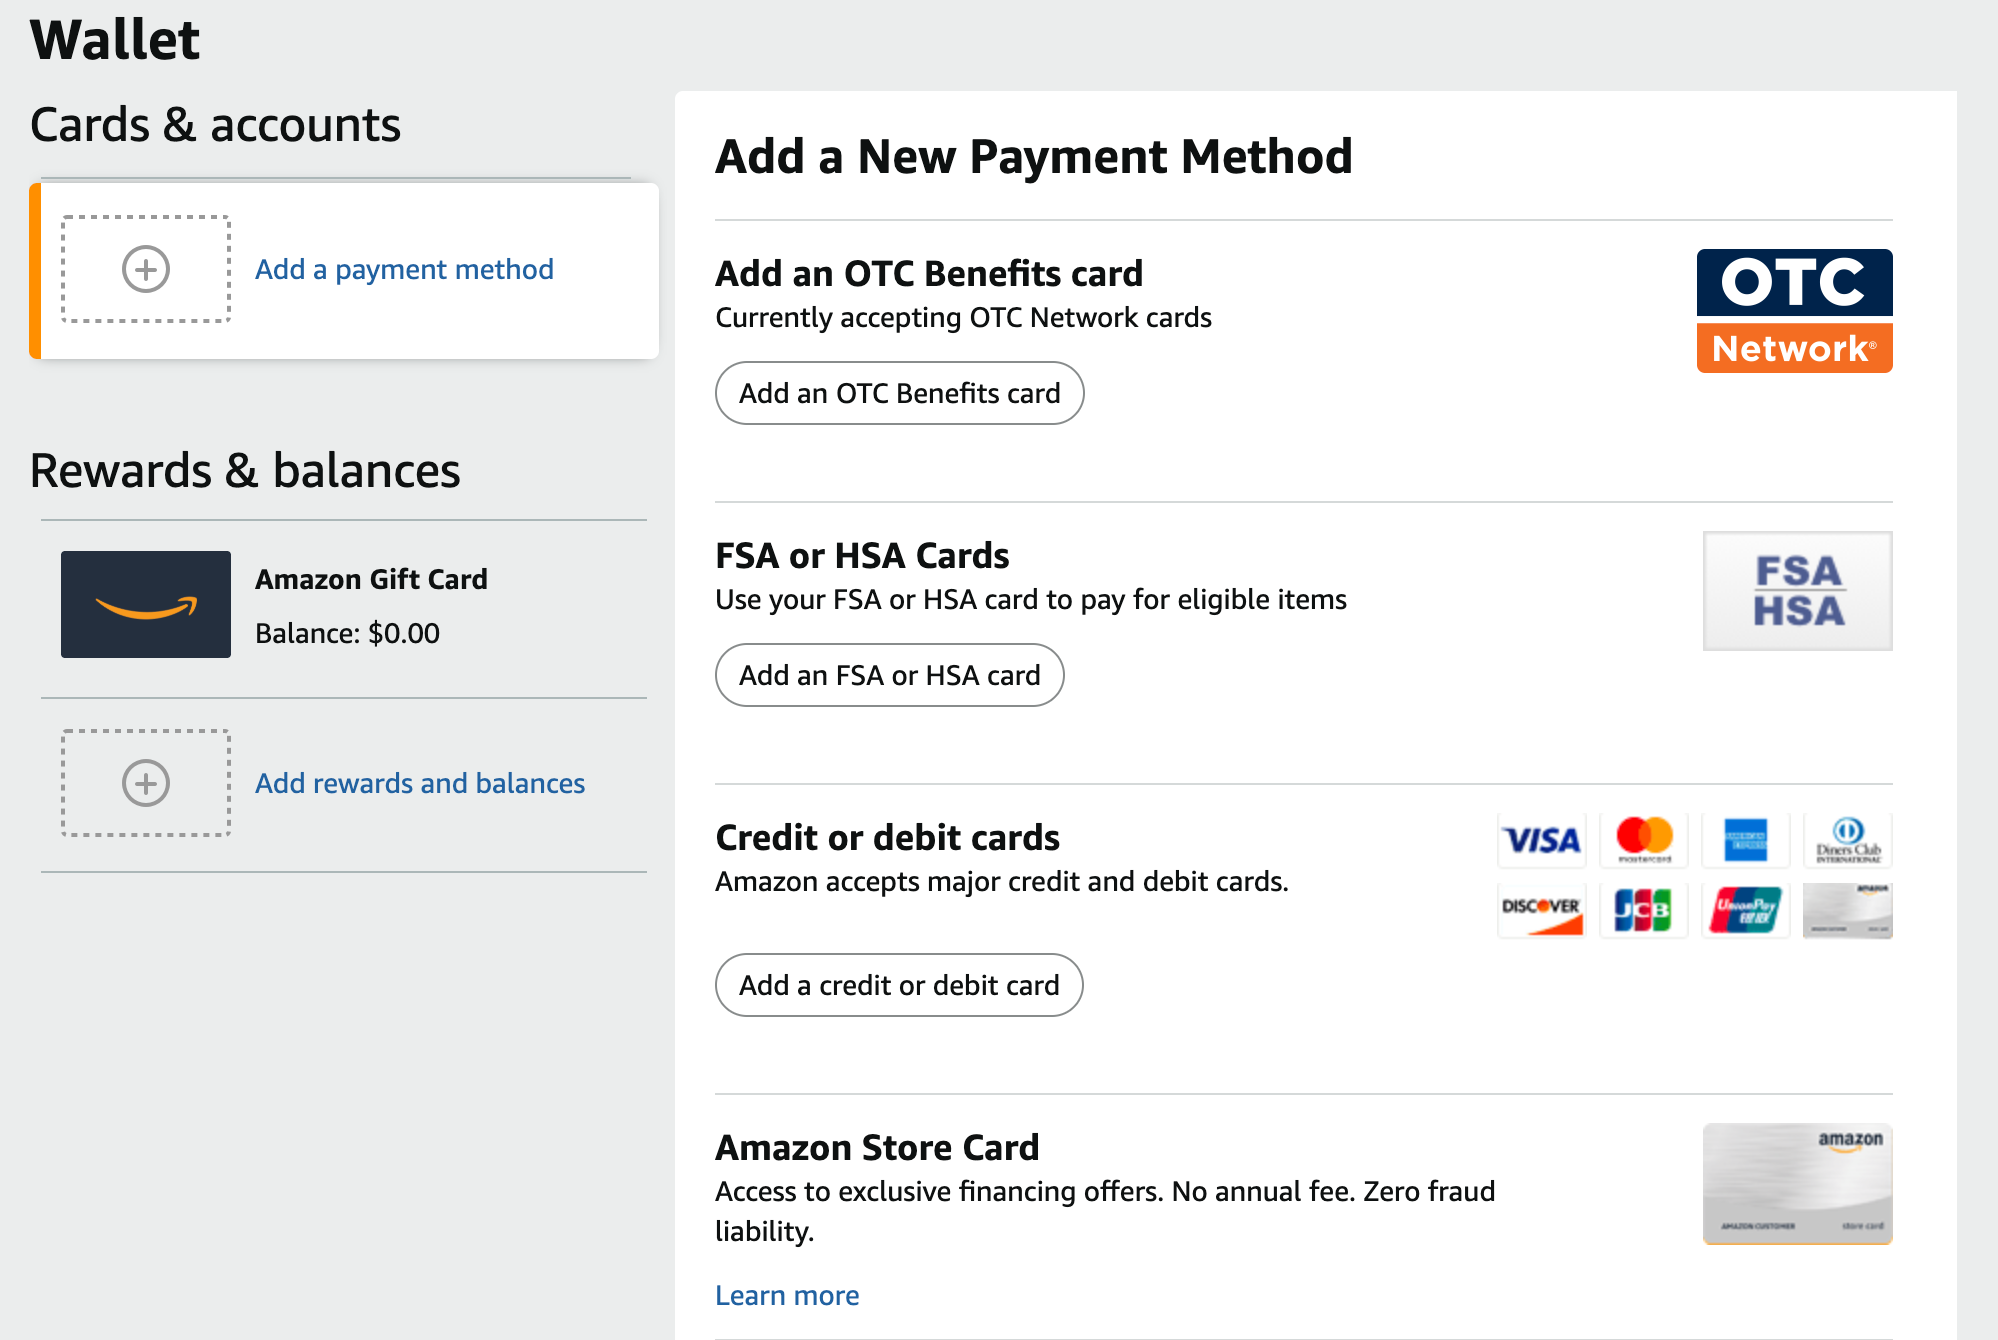Open the Add a payment method link
1998x1340 pixels.
404,269
